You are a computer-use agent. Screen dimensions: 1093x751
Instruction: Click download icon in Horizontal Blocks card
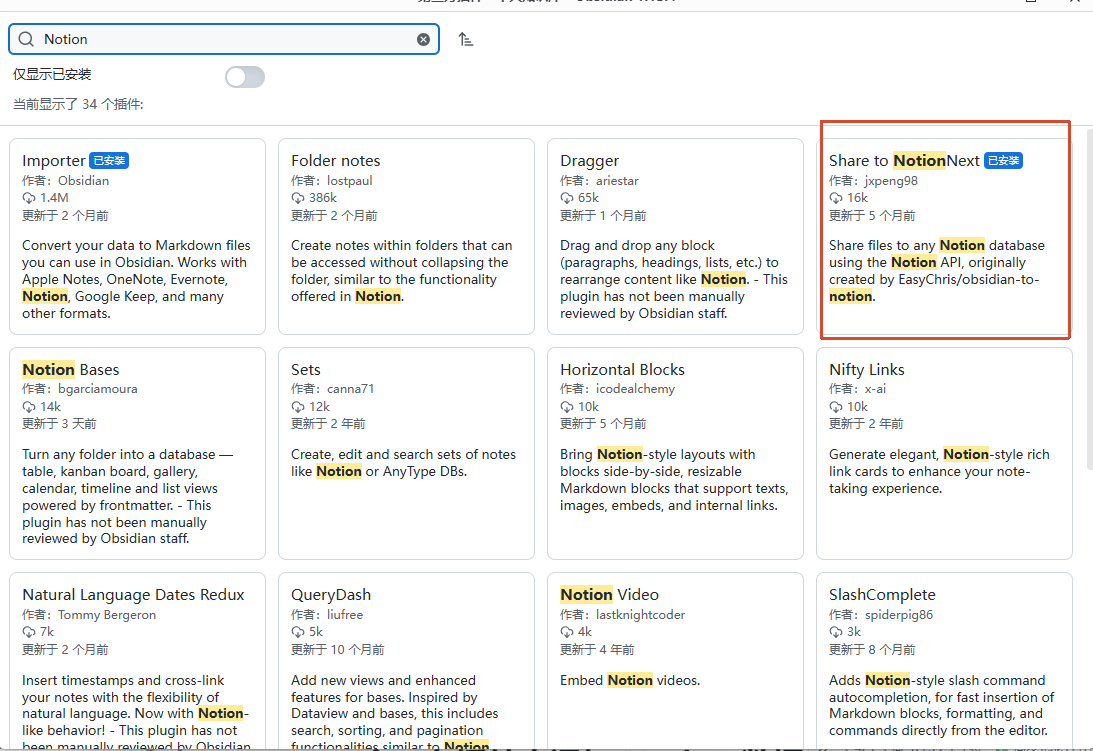(x=567, y=407)
